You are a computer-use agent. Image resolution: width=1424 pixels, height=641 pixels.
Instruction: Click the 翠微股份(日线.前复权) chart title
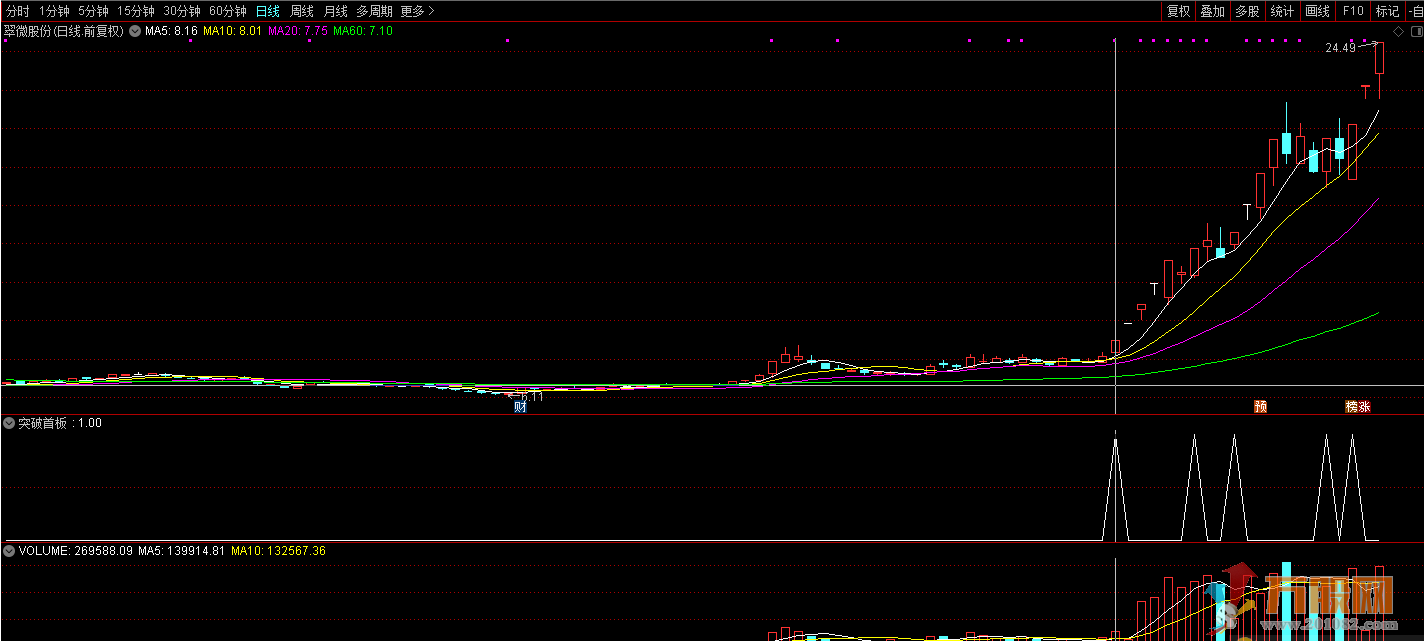[x=64, y=31]
